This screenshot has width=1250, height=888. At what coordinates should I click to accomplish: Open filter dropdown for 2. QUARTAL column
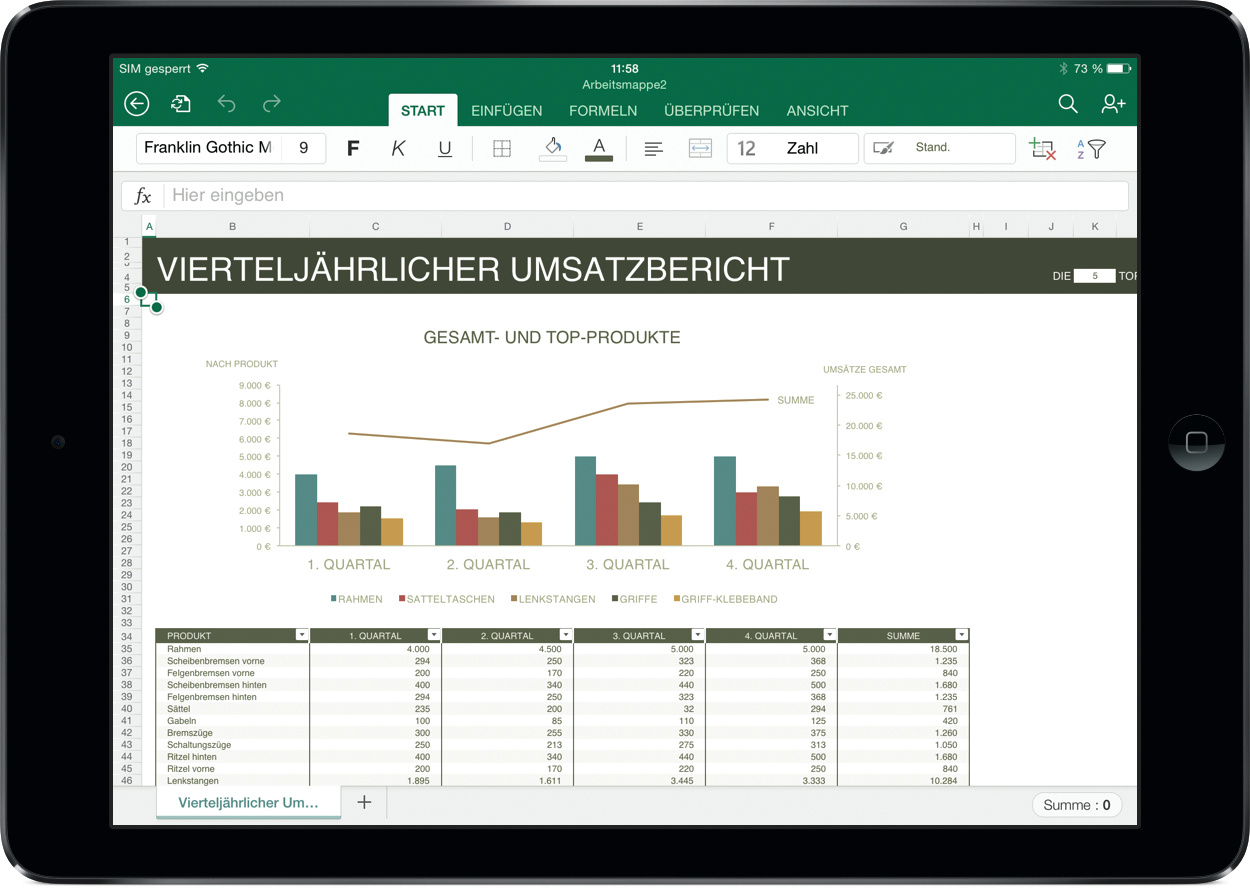pyautogui.click(x=565, y=635)
